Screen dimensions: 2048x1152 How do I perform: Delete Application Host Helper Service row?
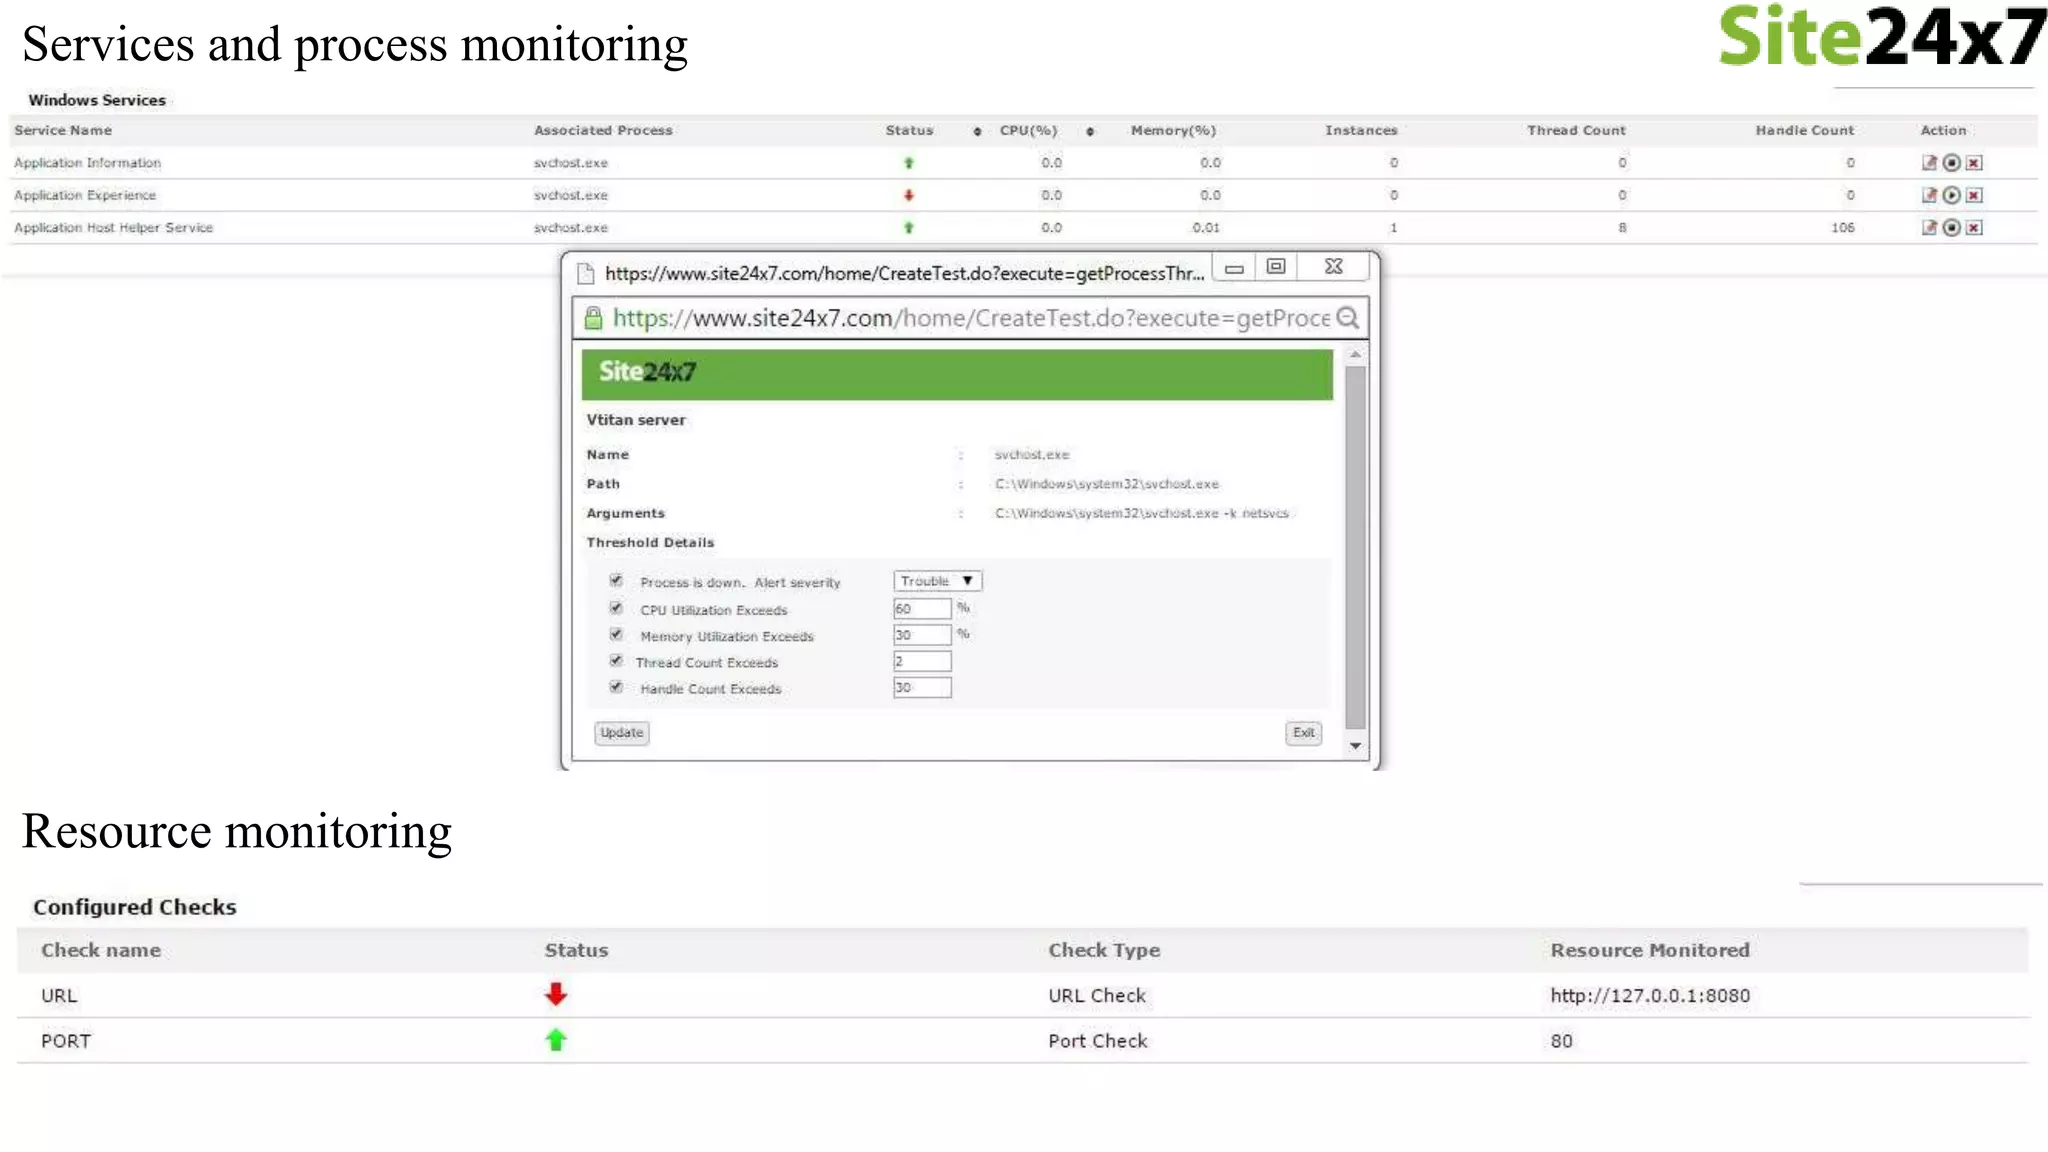[1974, 227]
